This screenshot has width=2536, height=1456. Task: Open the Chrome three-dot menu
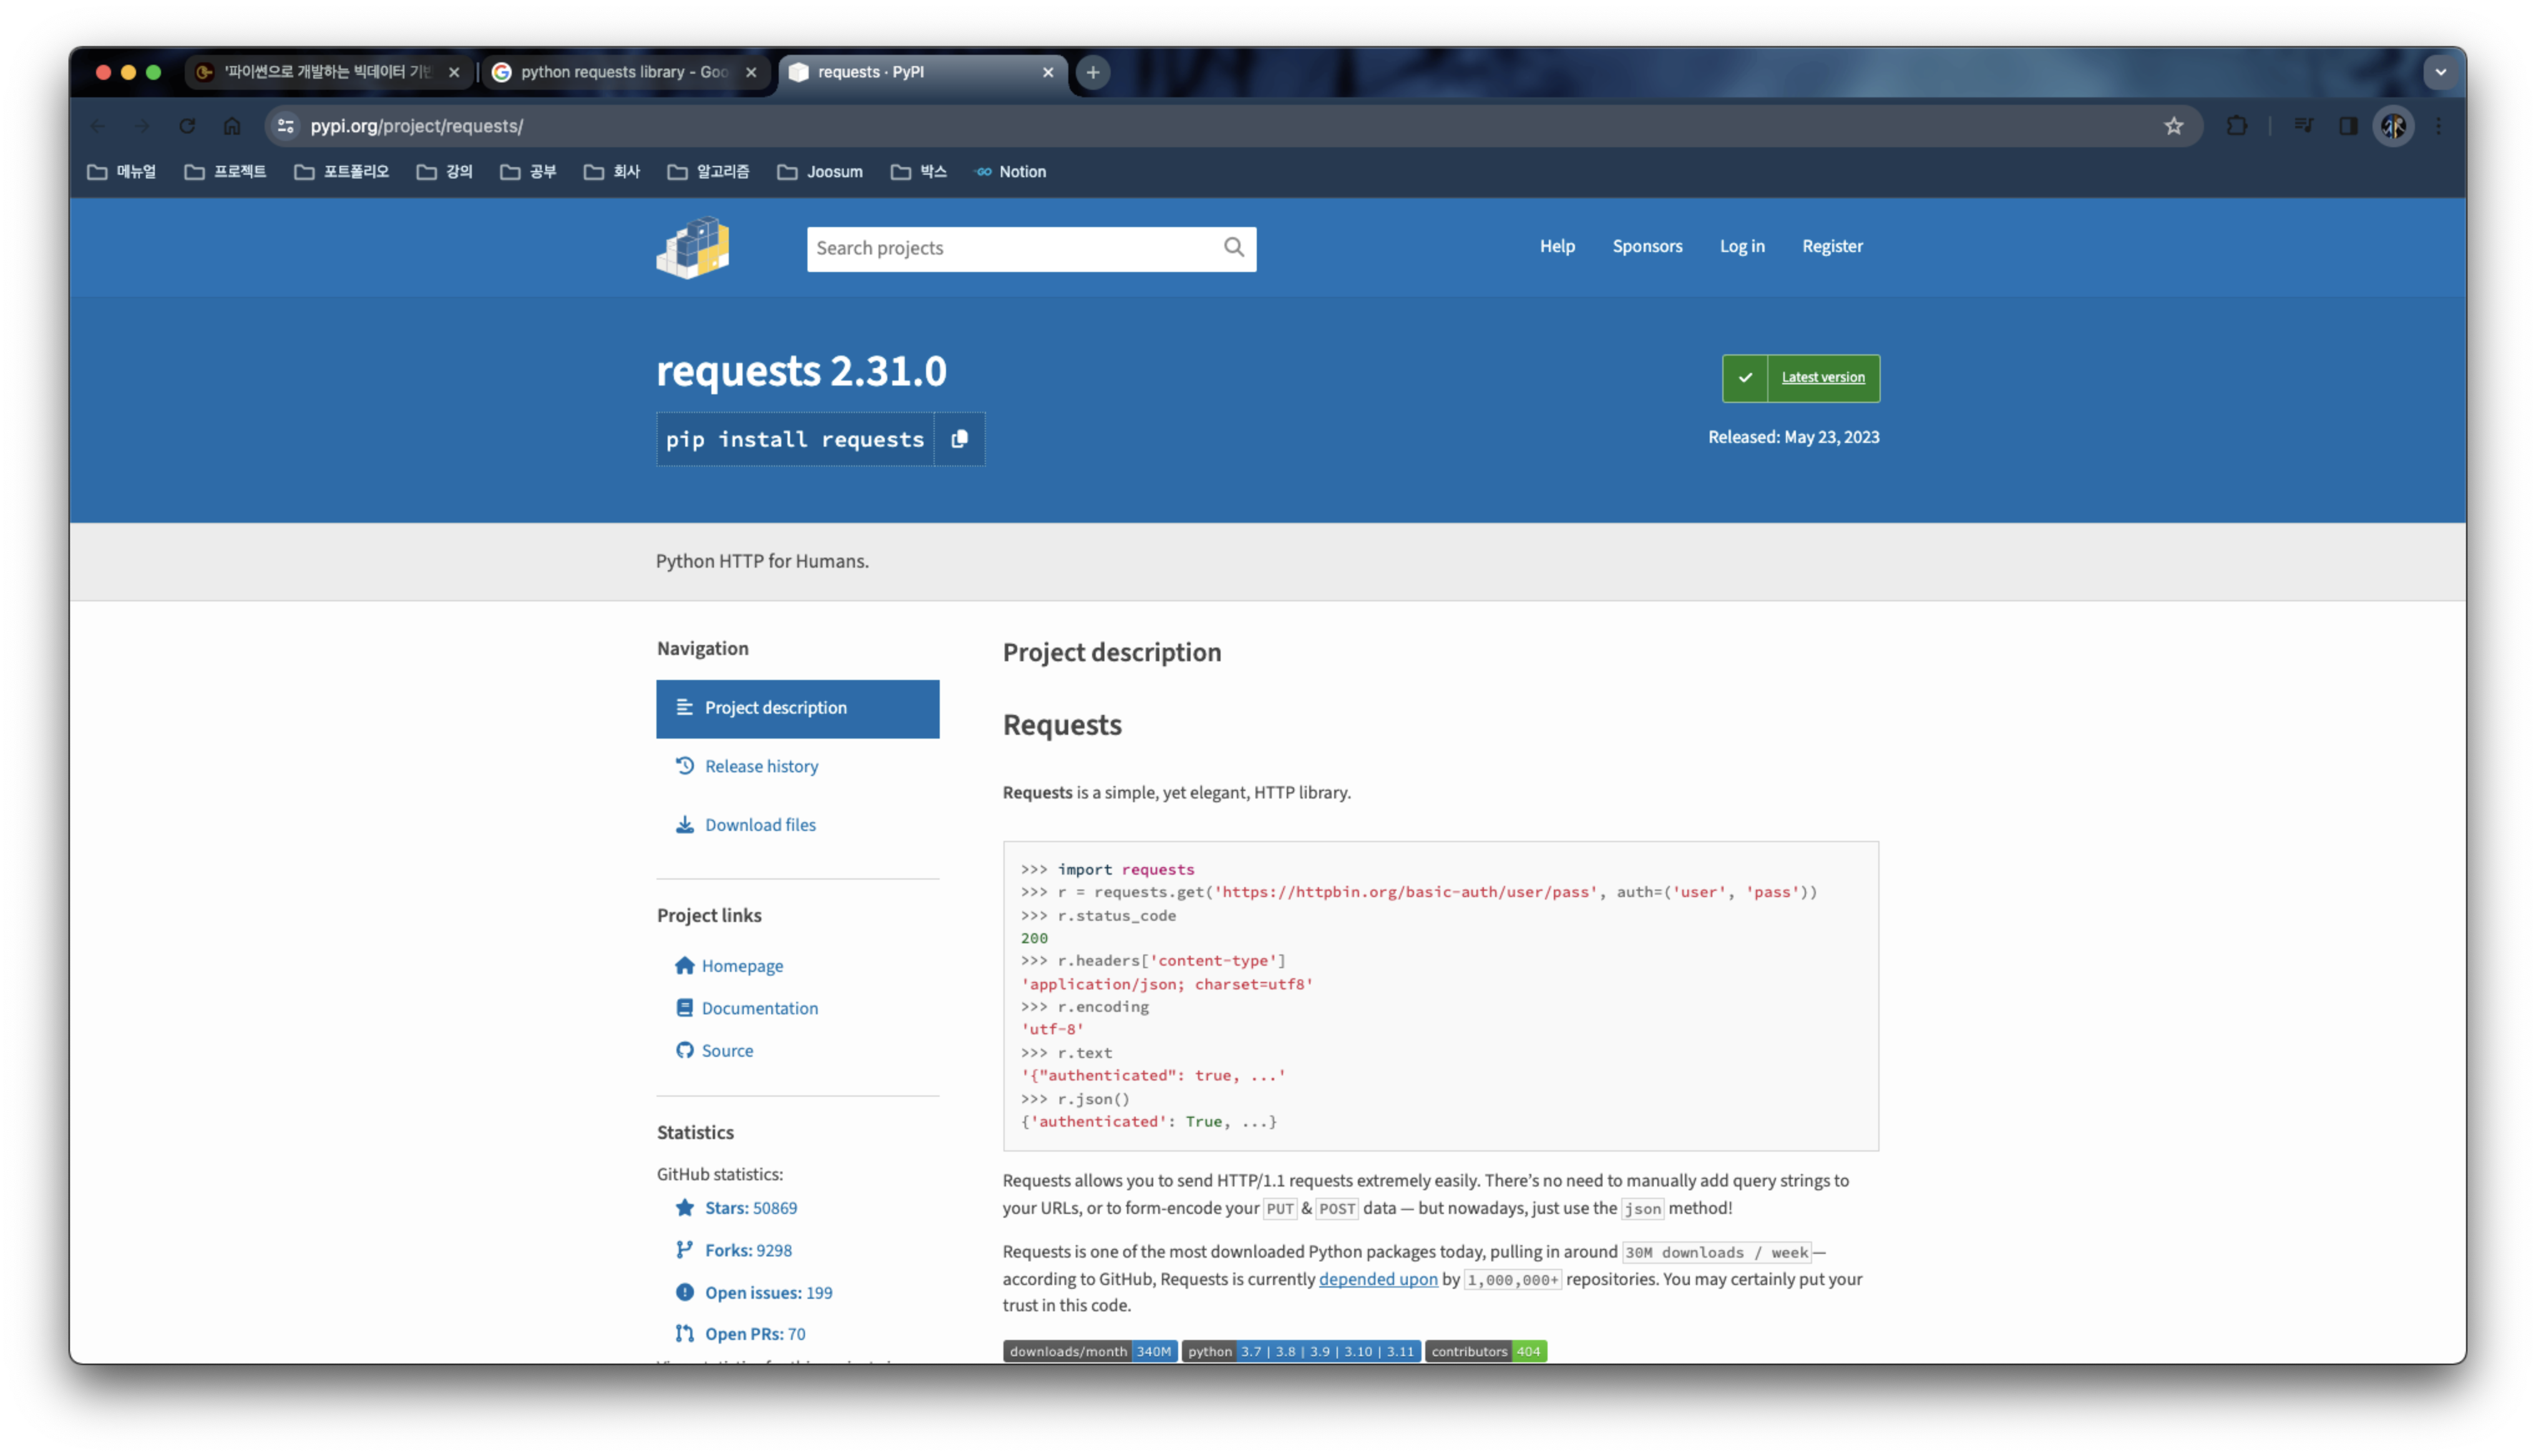pos(2439,126)
